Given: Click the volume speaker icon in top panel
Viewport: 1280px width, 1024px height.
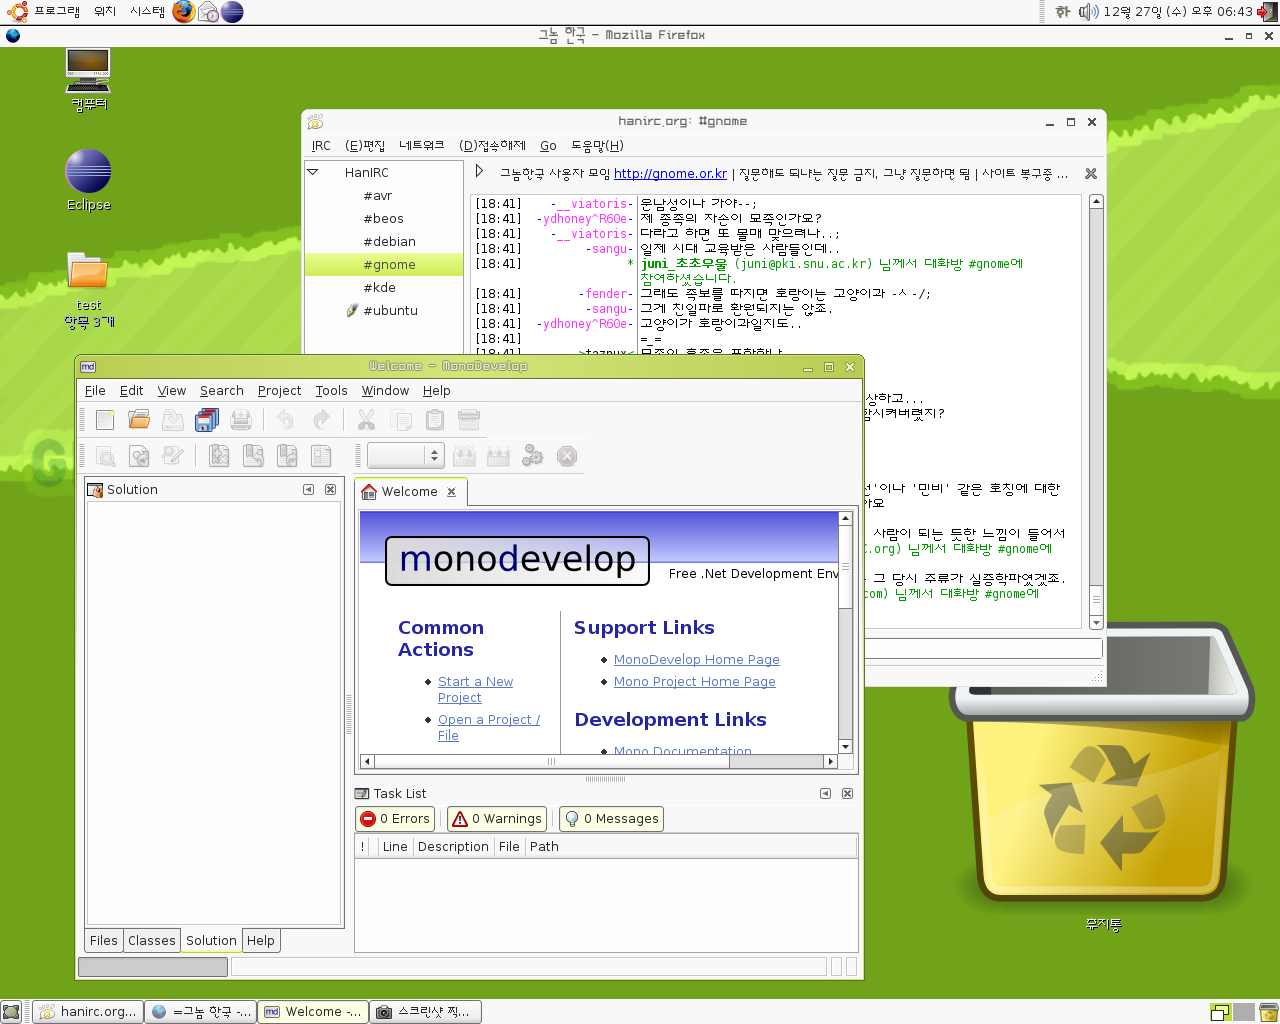Looking at the screenshot, I should tap(1088, 12).
